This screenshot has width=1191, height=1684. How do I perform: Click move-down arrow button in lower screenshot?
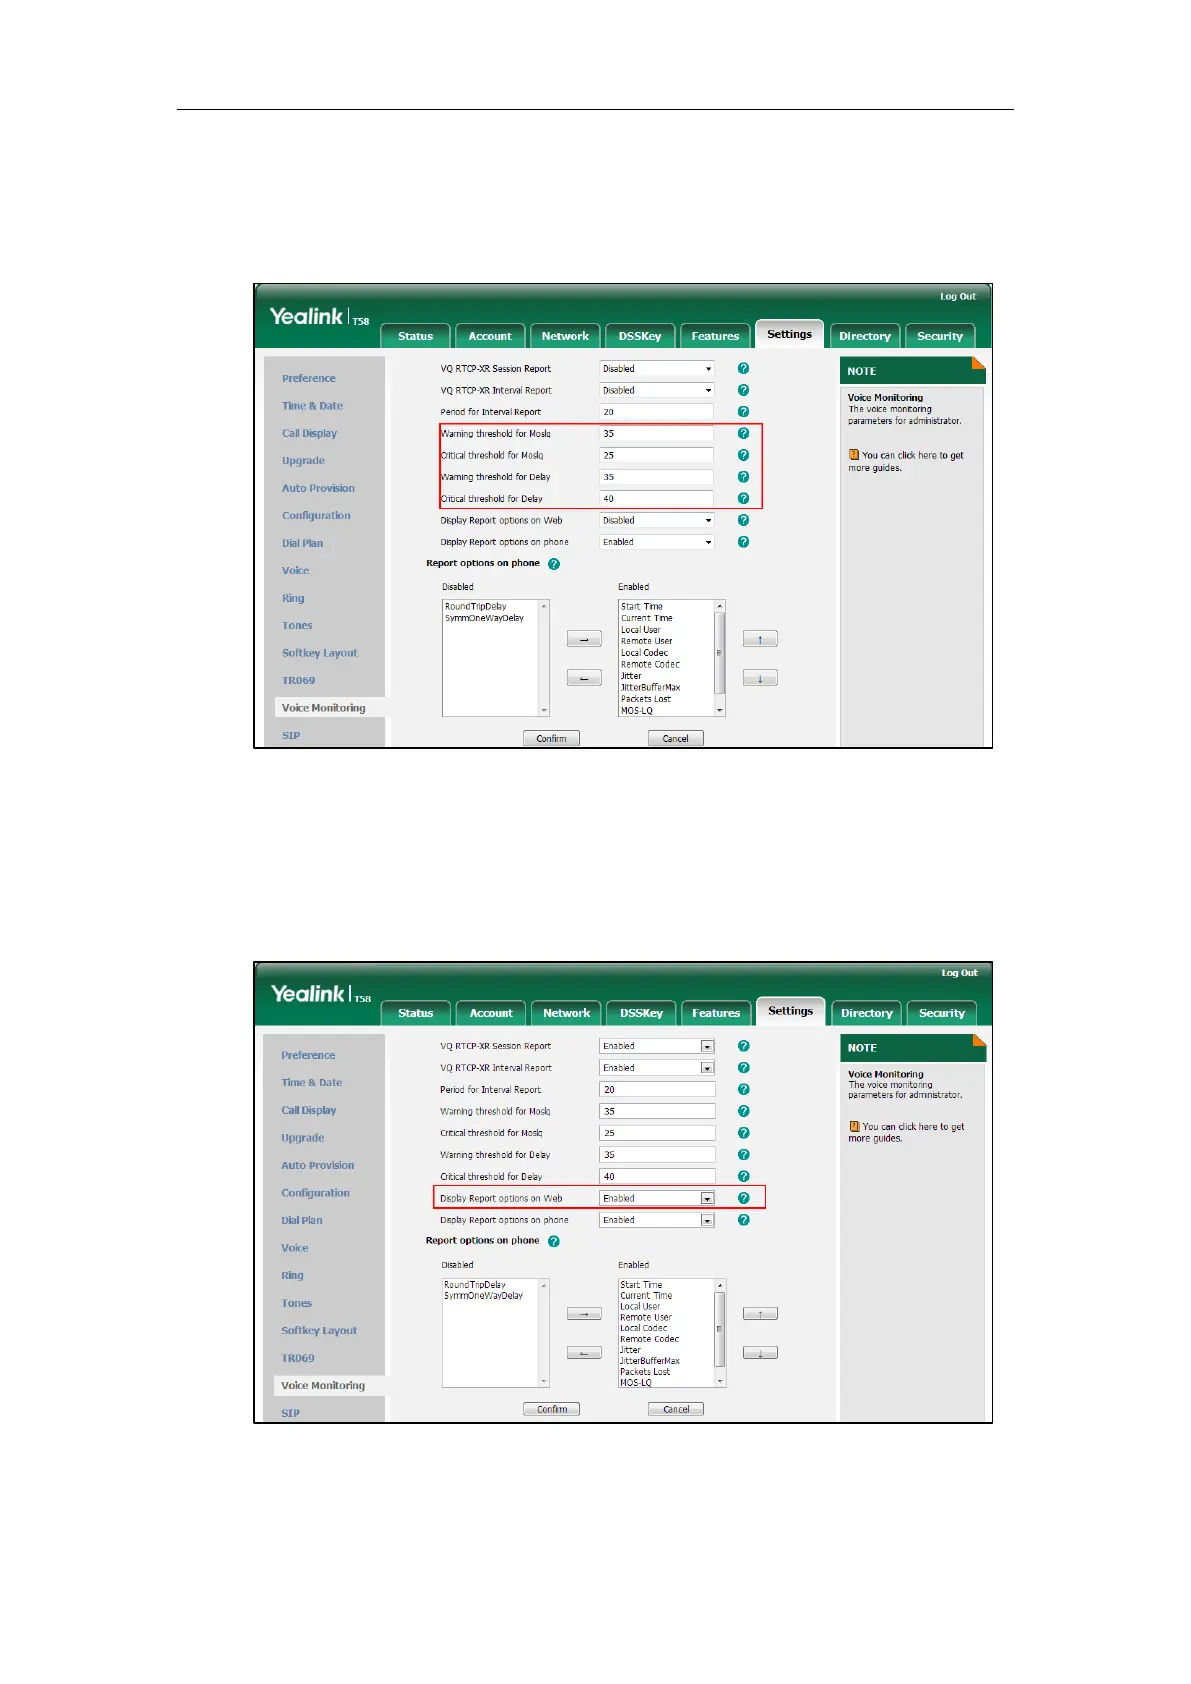tap(760, 1353)
